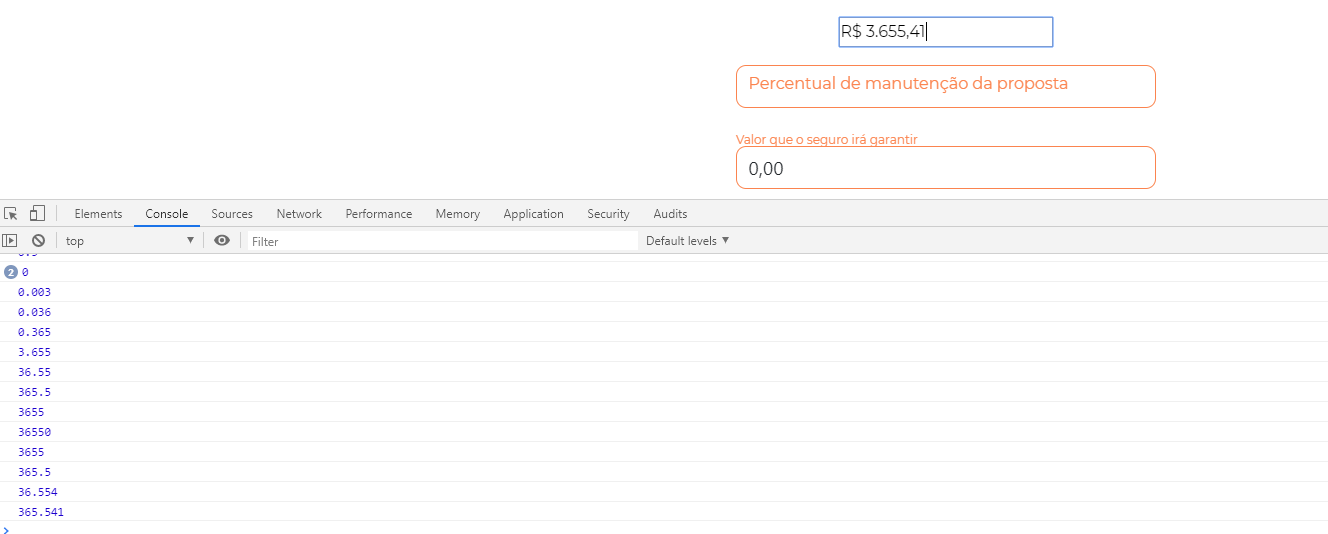This screenshot has height=534, width=1328.
Task: Focus the R$ 3.655,41 input field
Action: click(x=946, y=32)
